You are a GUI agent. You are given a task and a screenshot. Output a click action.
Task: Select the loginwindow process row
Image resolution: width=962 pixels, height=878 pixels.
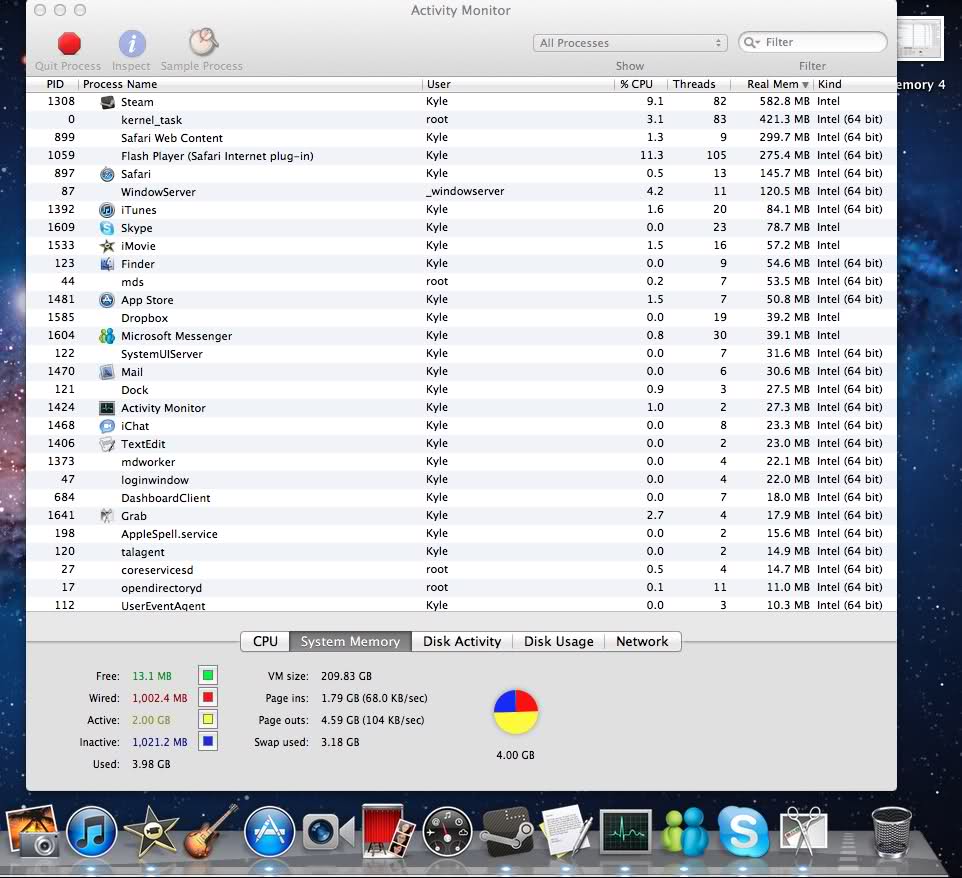(461, 480)
